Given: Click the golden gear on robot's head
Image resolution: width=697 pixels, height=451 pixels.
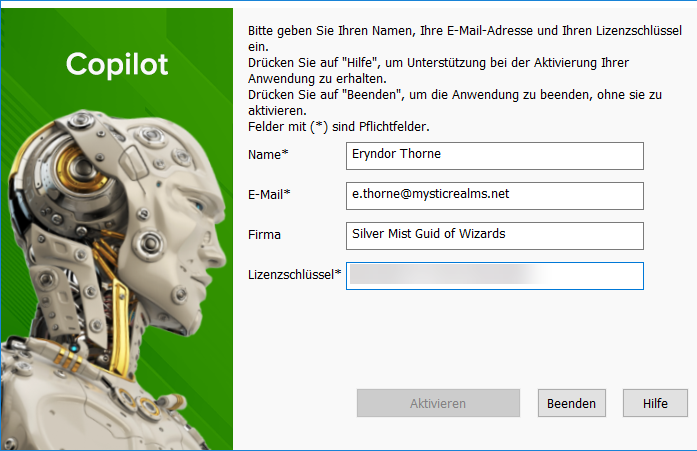Looking at the screenshot, I should point(80,168).
